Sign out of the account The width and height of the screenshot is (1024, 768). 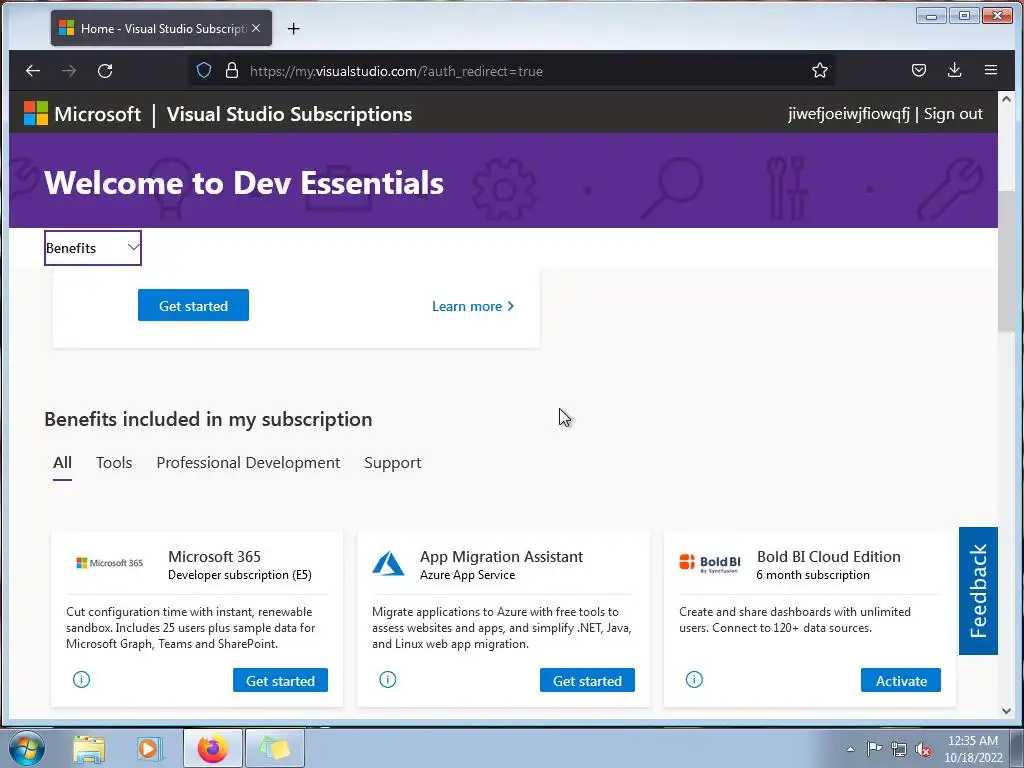tap(953, 114)
